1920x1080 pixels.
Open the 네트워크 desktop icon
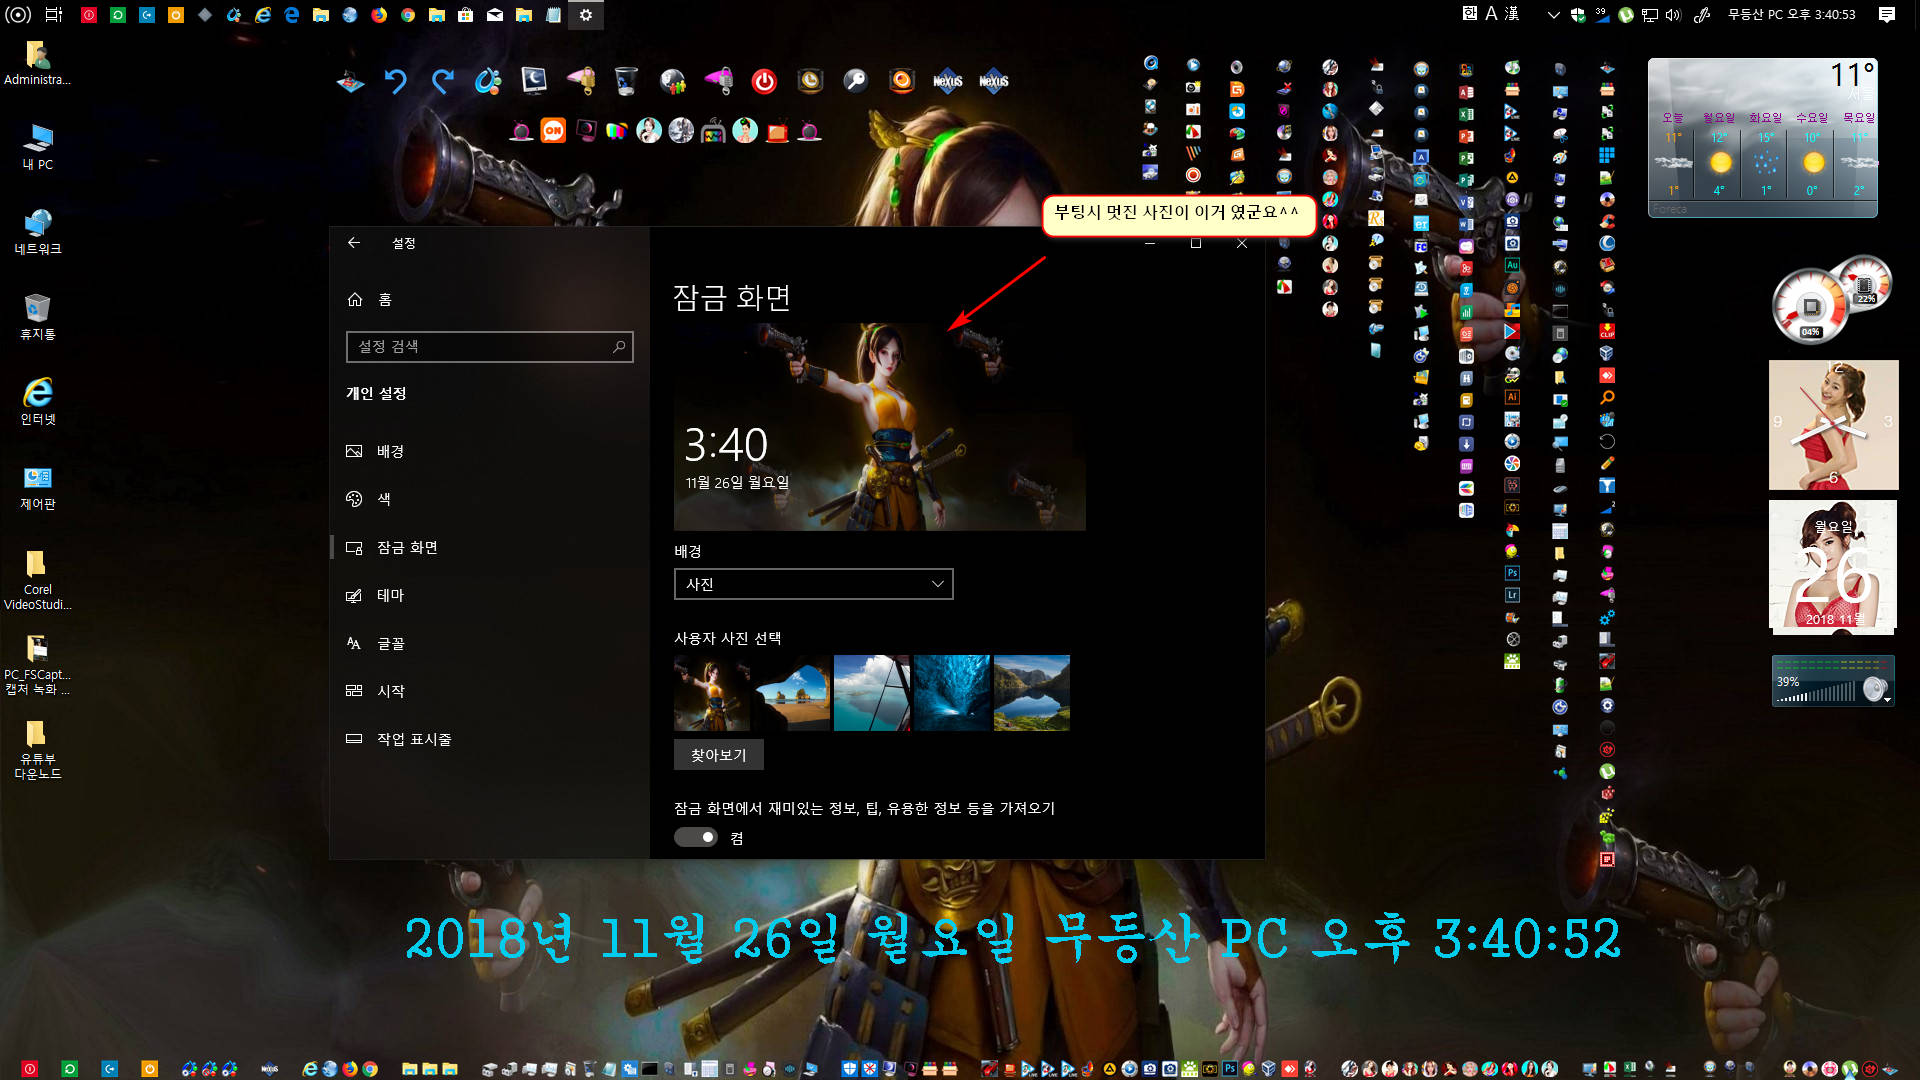pos(38,232)
